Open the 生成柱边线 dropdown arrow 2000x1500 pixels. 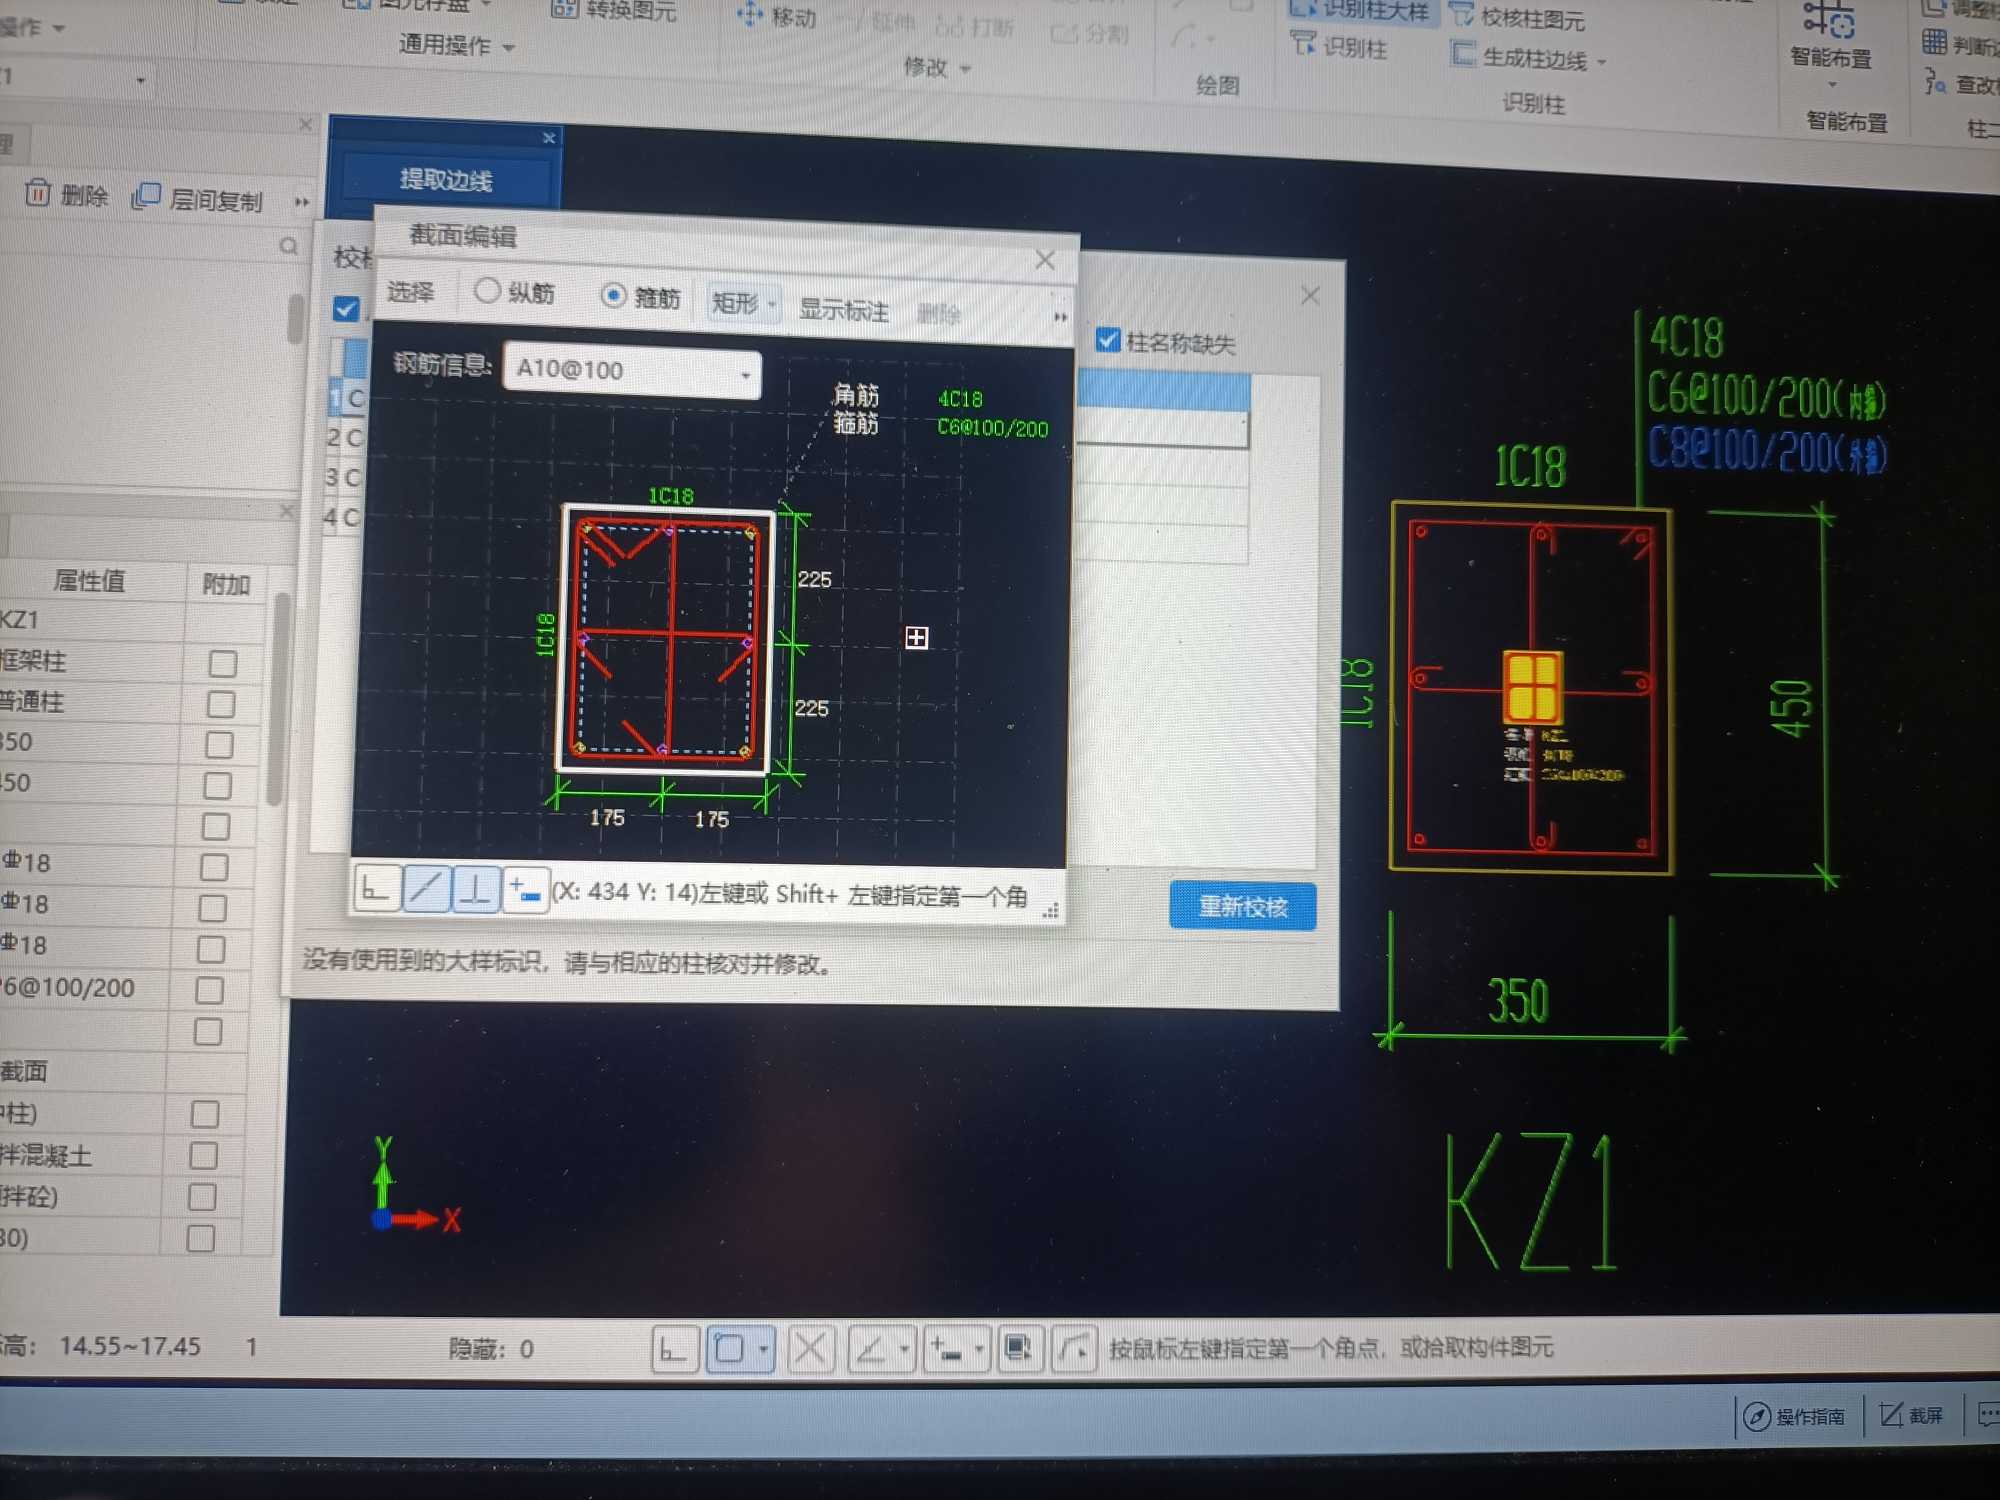click(1602, 62)
